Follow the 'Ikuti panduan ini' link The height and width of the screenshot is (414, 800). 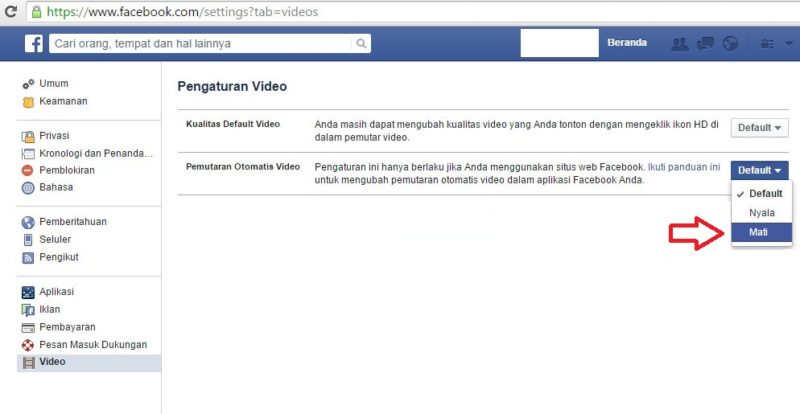point(684,167)
